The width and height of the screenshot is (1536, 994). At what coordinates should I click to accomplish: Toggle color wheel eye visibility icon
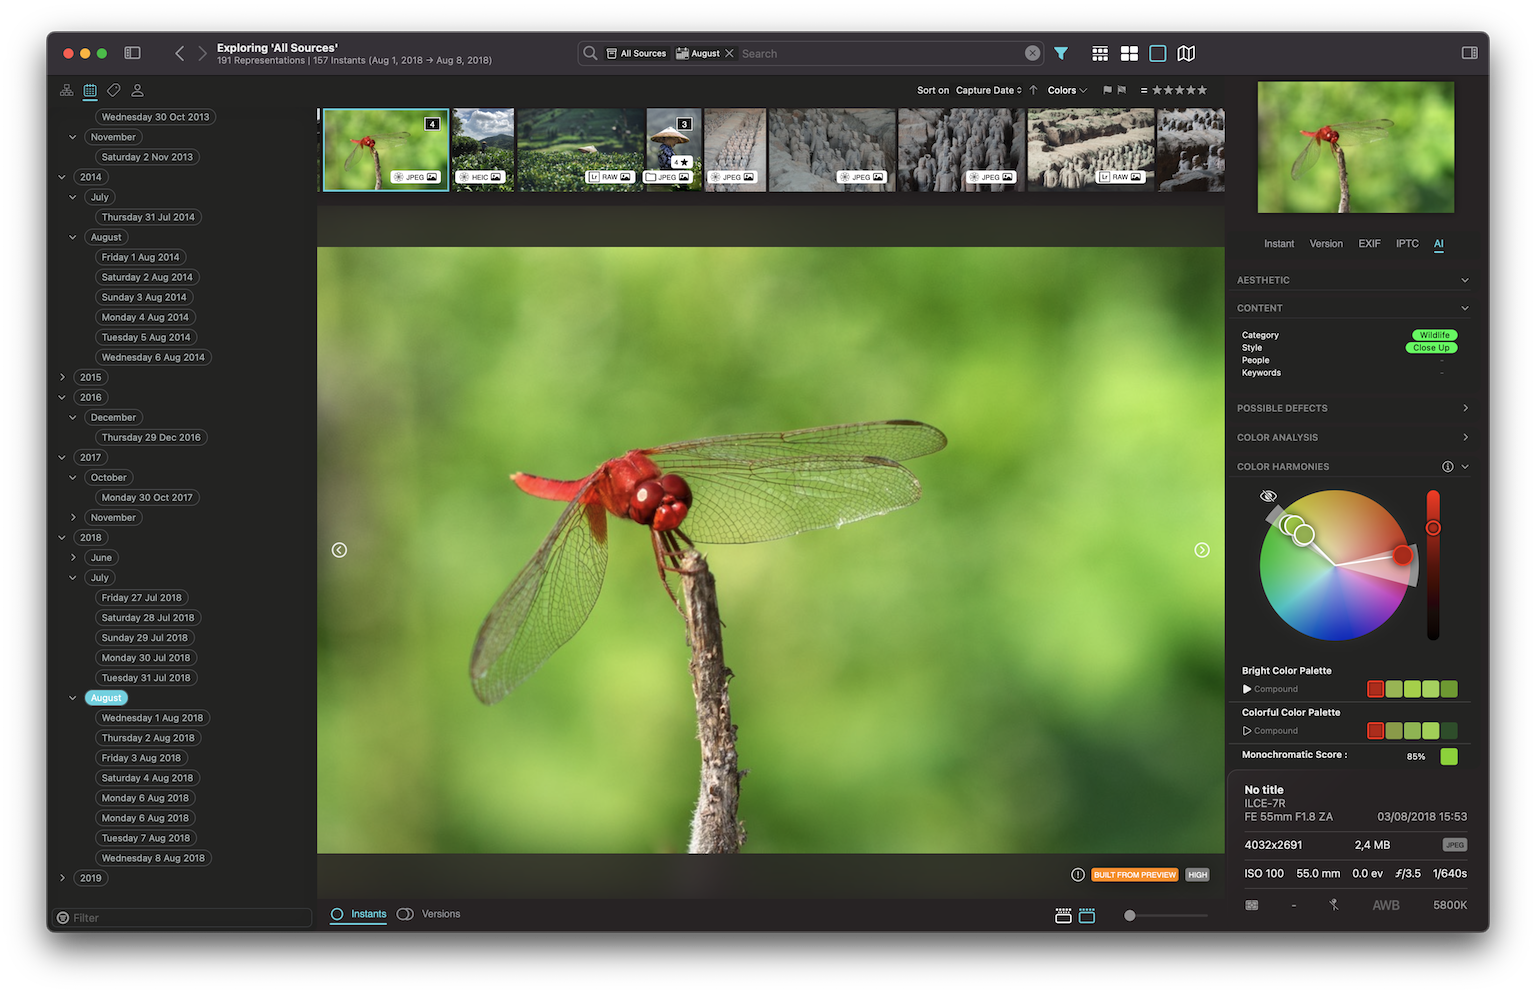1268,496
